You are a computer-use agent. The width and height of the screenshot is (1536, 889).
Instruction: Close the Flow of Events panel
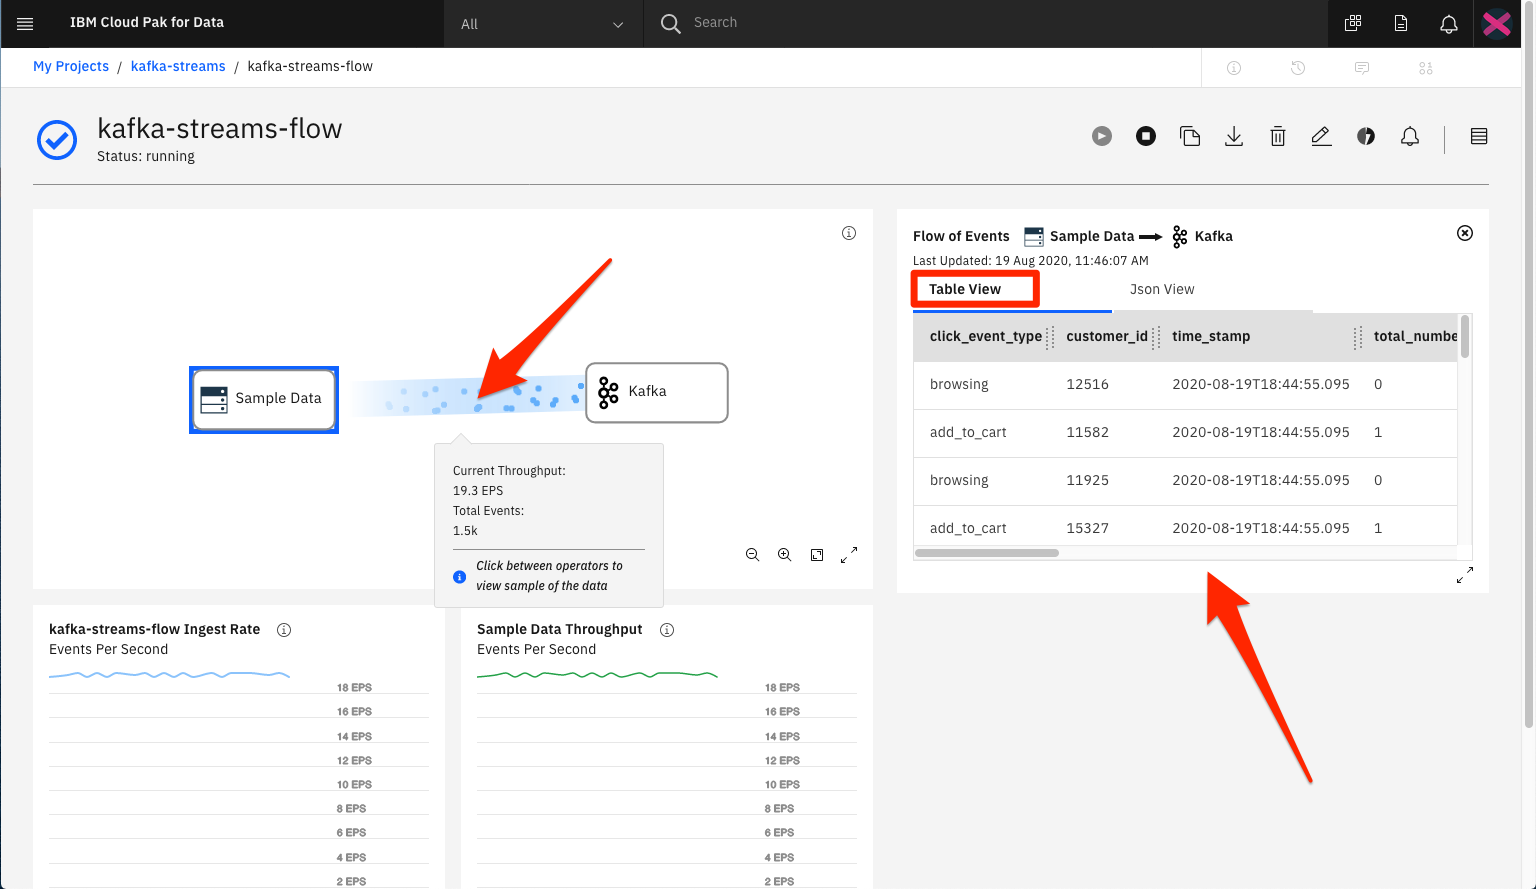1465,233
